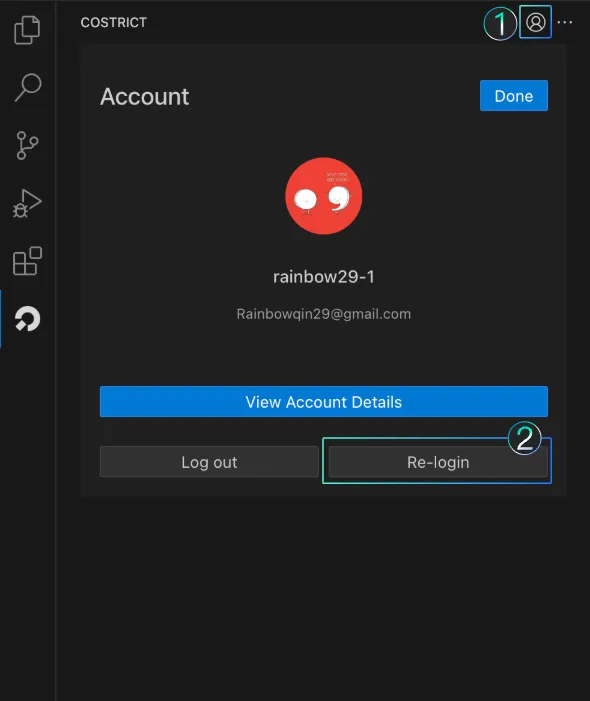Open the Explorer view in activity bar

[x=27, y=30]
